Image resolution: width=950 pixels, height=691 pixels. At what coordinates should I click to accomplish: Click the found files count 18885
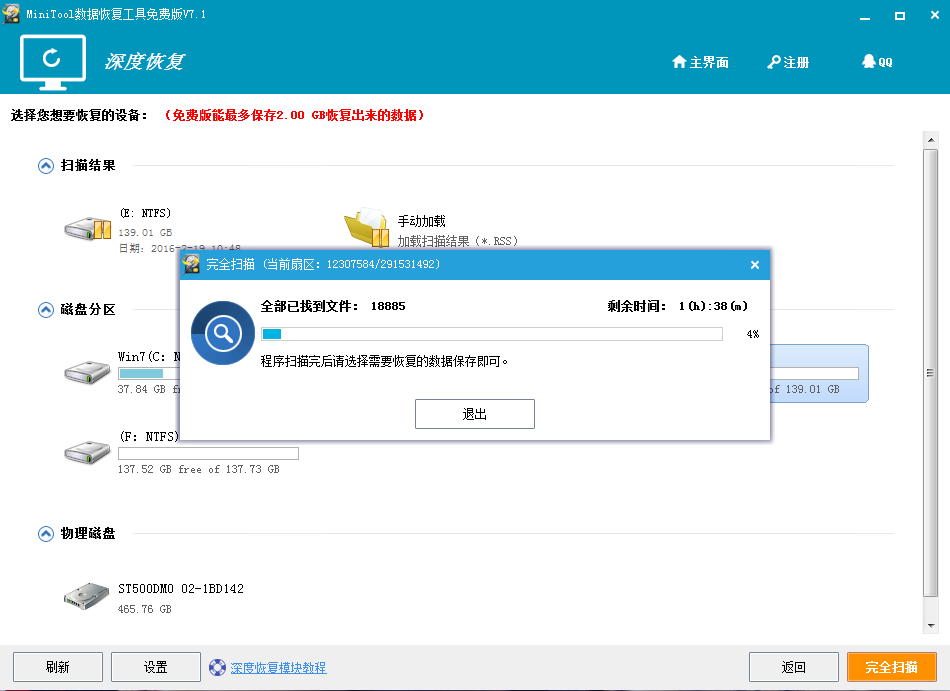click(388, 306)
